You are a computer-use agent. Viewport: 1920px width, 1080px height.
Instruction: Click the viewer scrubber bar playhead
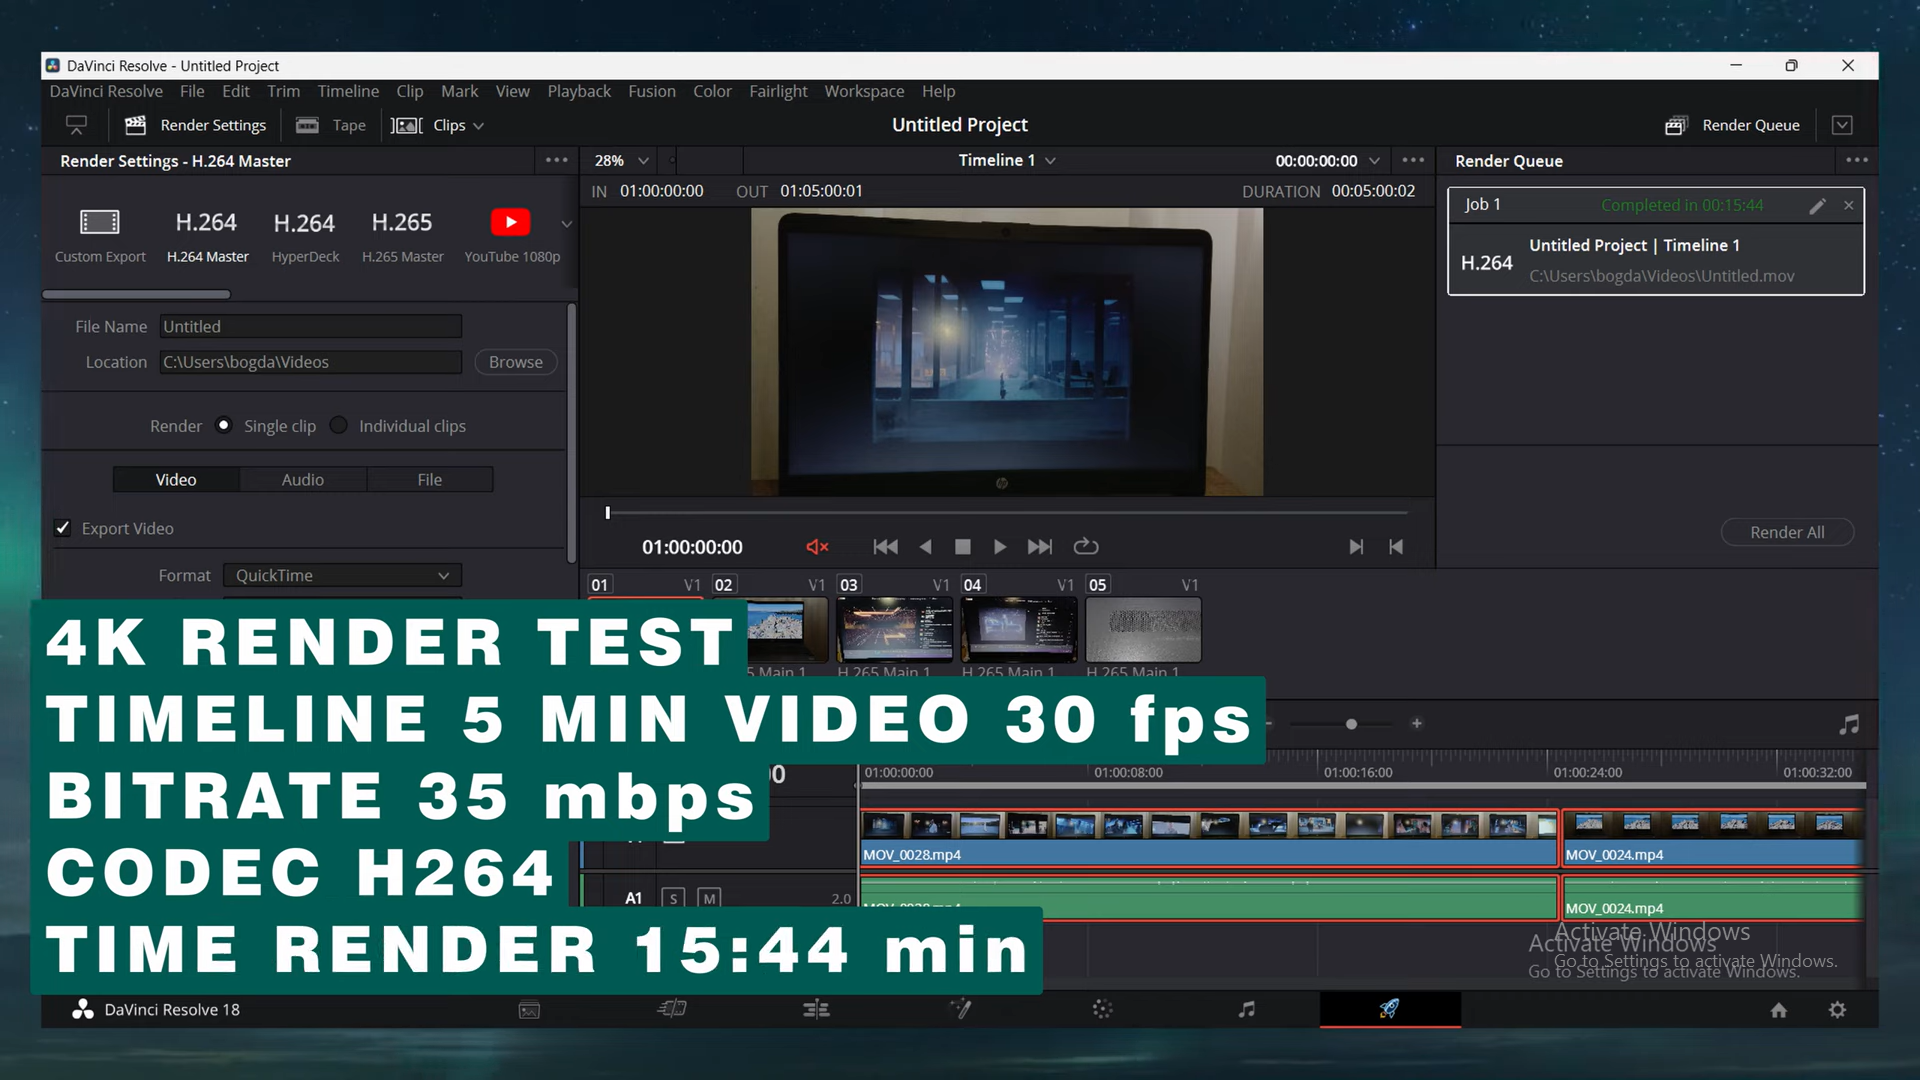click(x=607, y=513)
